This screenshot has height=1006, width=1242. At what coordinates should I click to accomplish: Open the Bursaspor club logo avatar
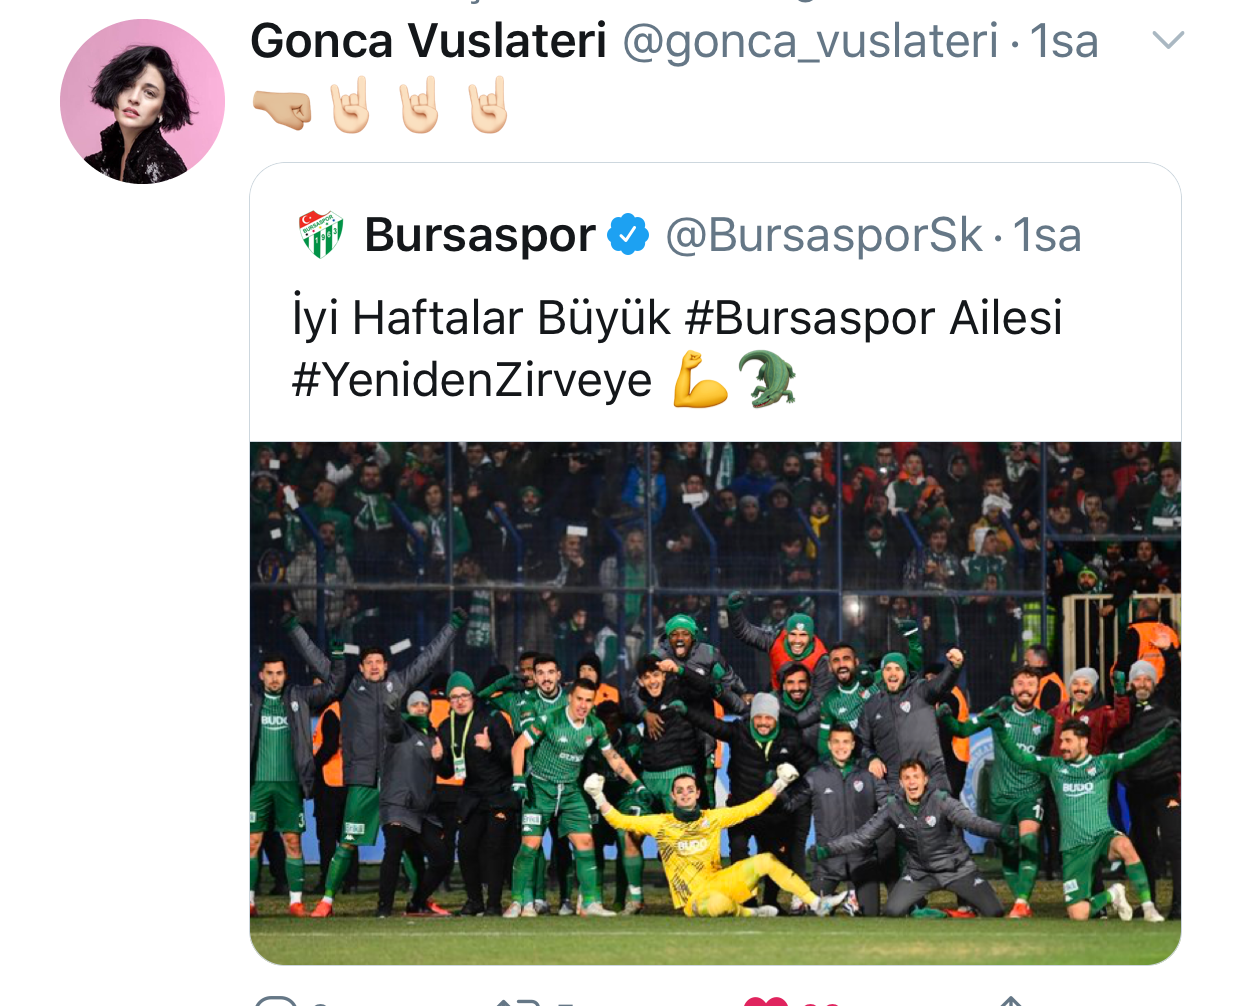(x=321, y=235)
